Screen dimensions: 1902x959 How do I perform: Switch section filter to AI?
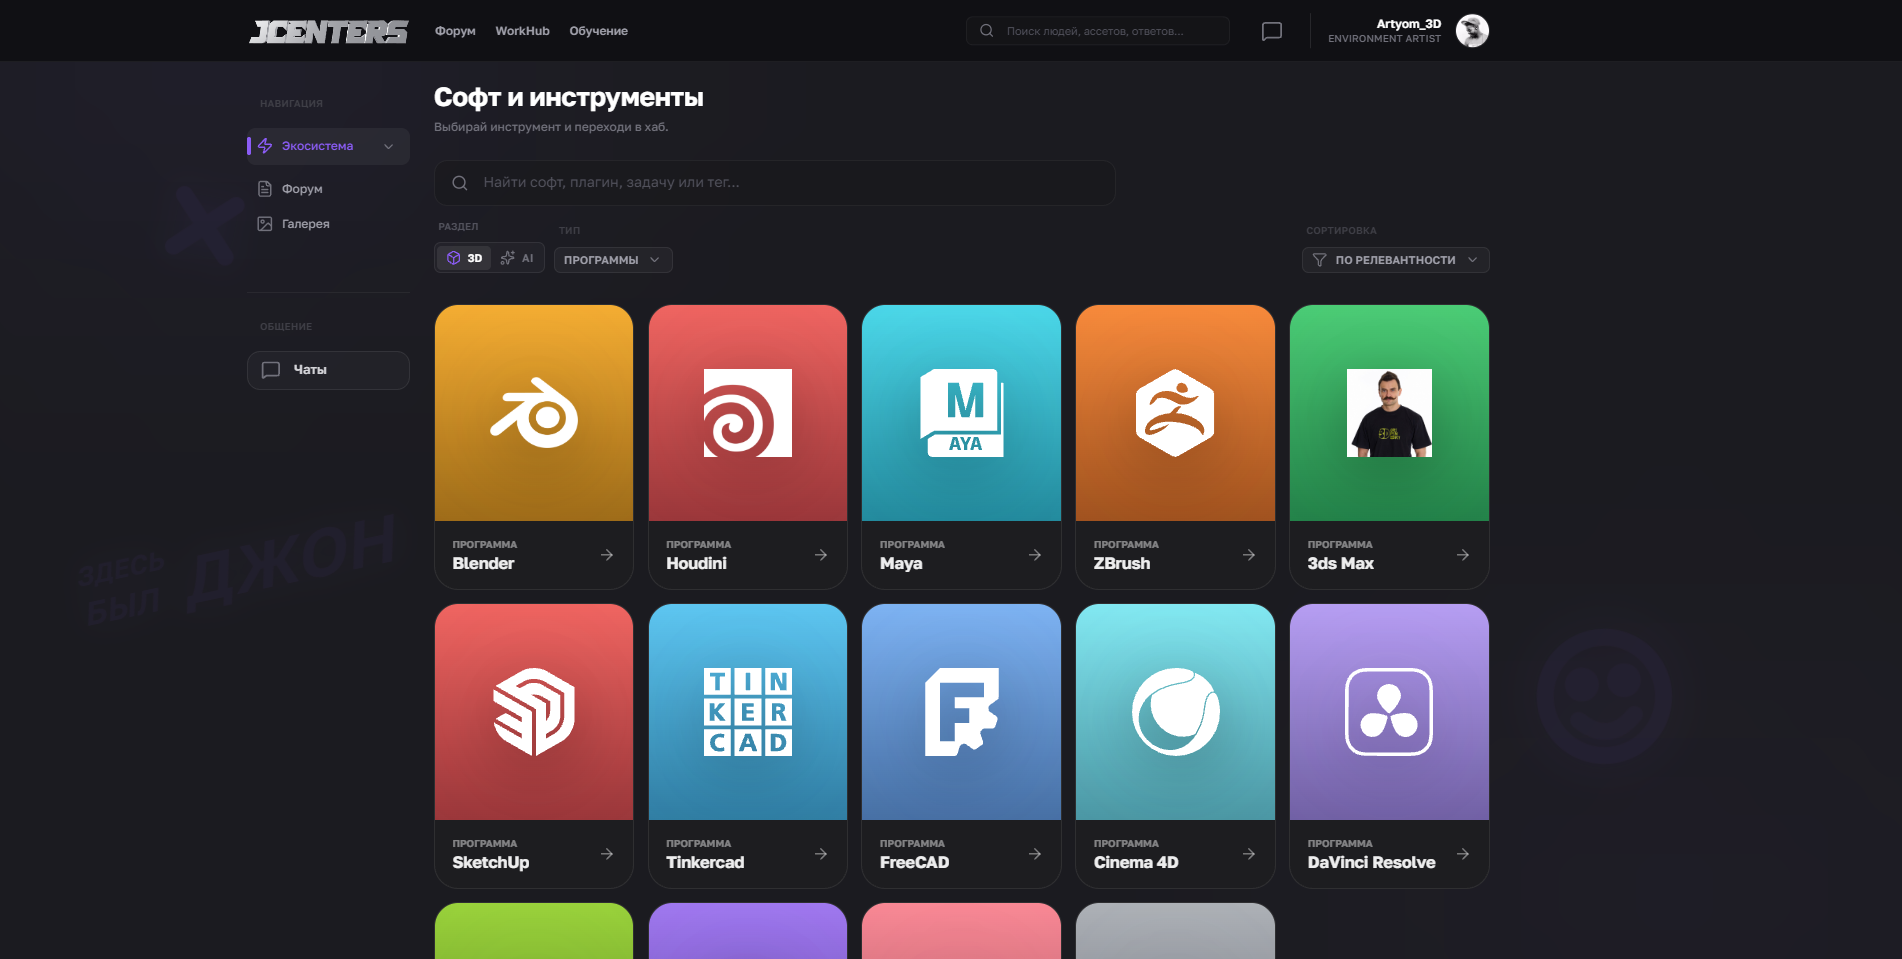click(x=517, y=258)
